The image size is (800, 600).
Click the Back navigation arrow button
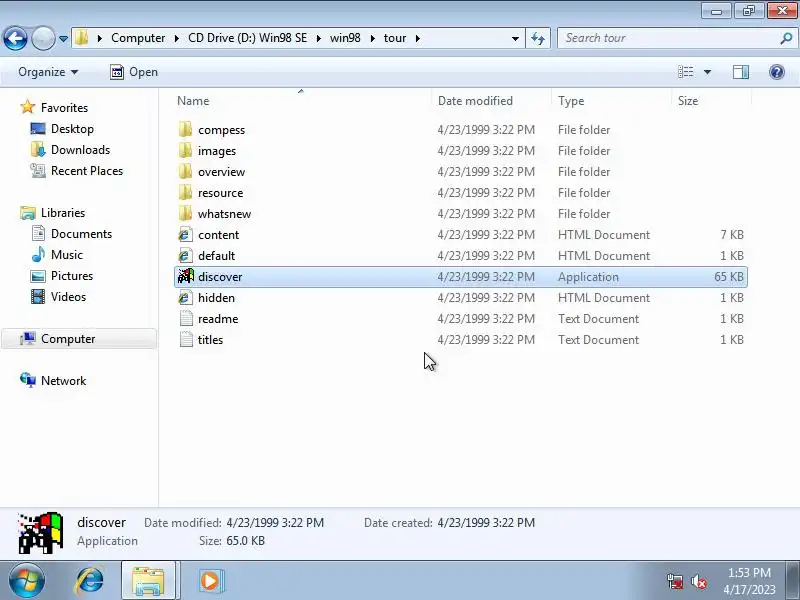click(15, 38)
